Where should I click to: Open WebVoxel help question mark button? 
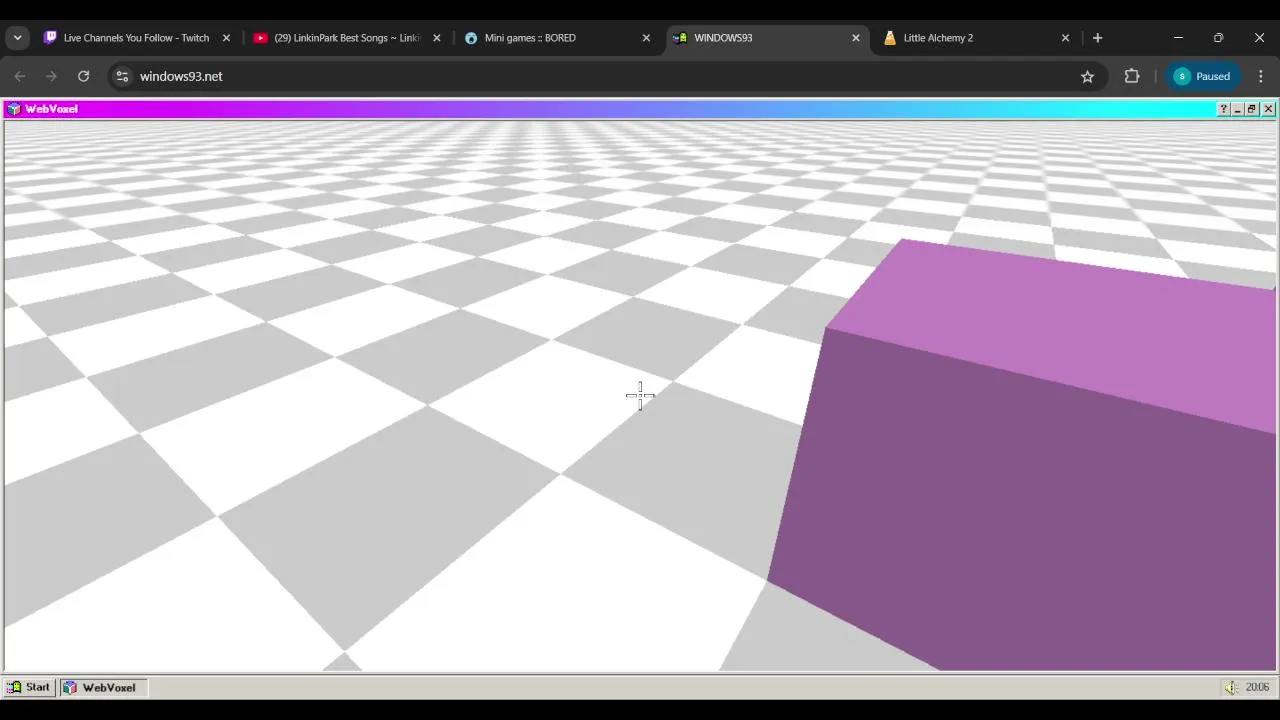1223,109
